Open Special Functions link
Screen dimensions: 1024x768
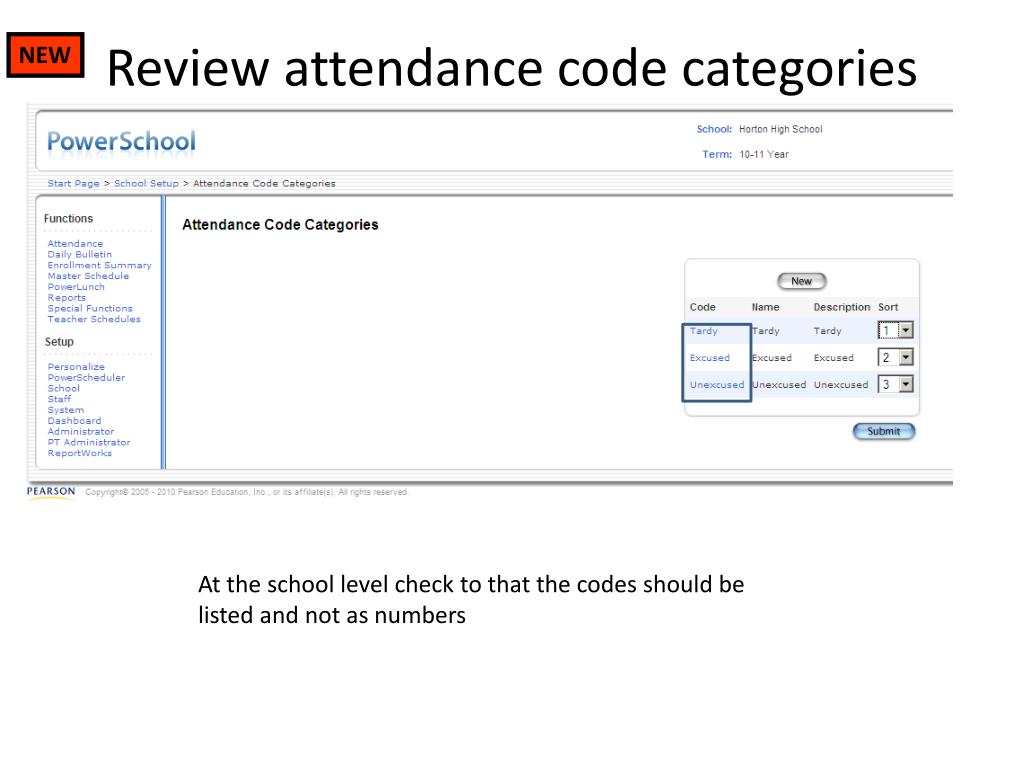90,308
